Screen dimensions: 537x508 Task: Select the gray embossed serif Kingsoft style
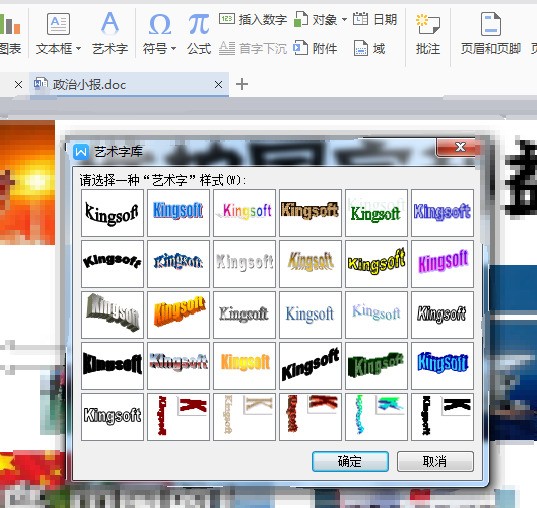coord(244,315)
